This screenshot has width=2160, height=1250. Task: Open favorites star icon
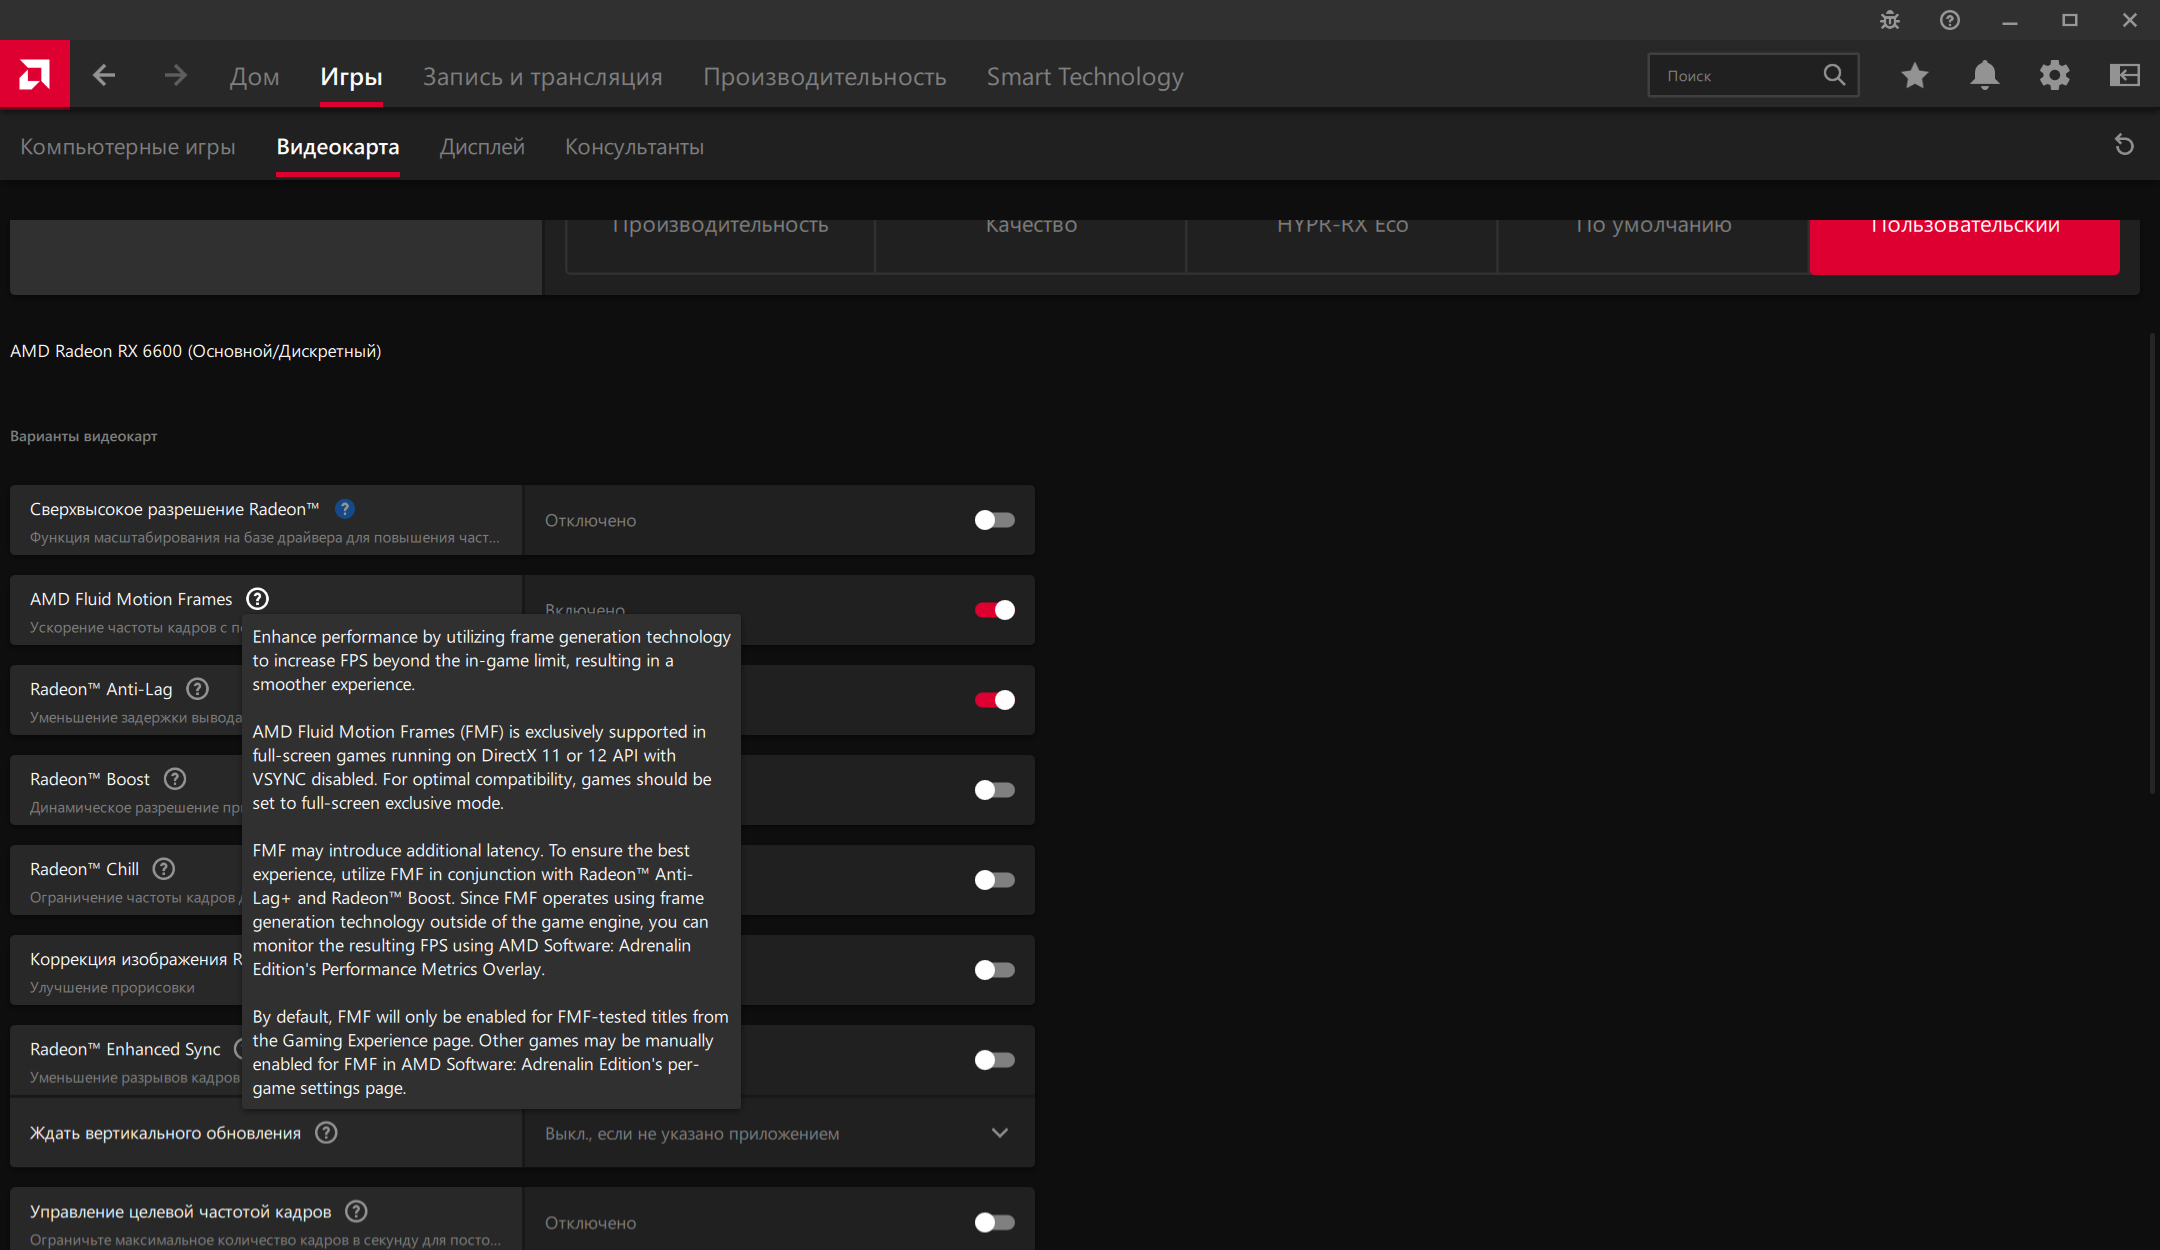pyautogui.click(x=1915, y=75)
